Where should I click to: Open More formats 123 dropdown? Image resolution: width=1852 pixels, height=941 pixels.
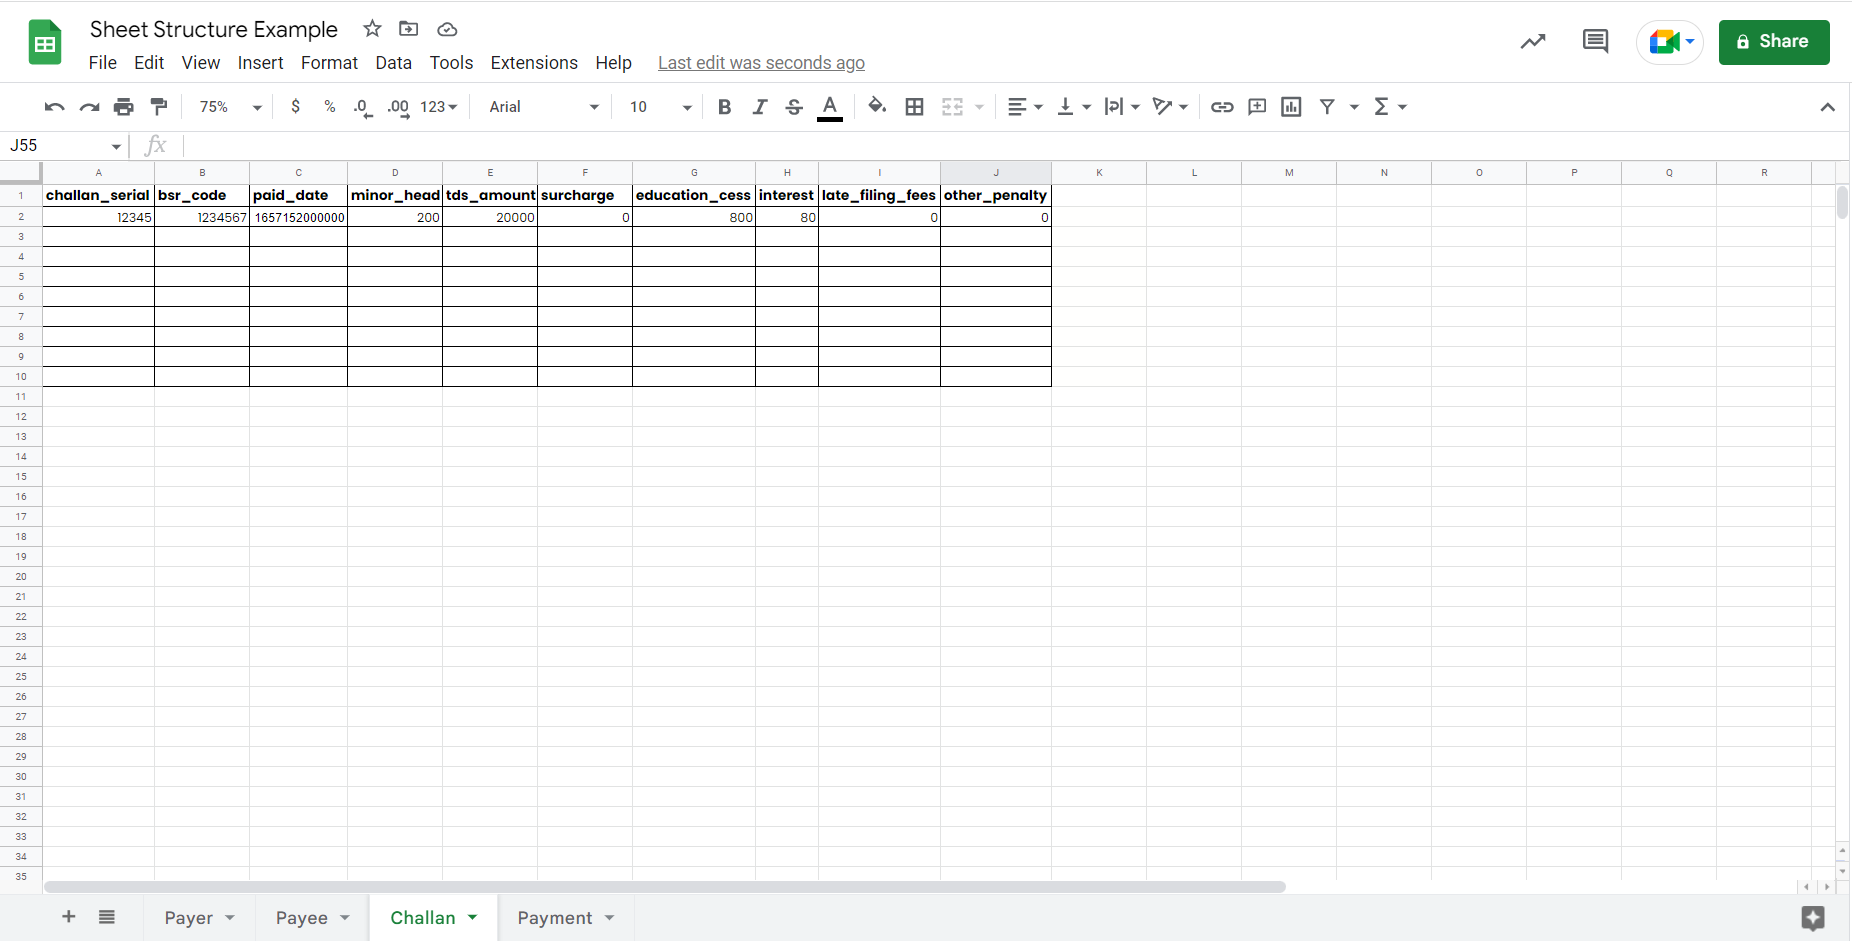click(438, 107)
